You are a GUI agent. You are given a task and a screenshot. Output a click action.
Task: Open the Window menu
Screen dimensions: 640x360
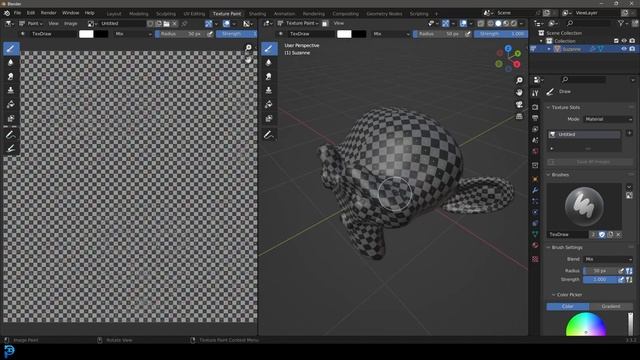[x=71, y=13]
